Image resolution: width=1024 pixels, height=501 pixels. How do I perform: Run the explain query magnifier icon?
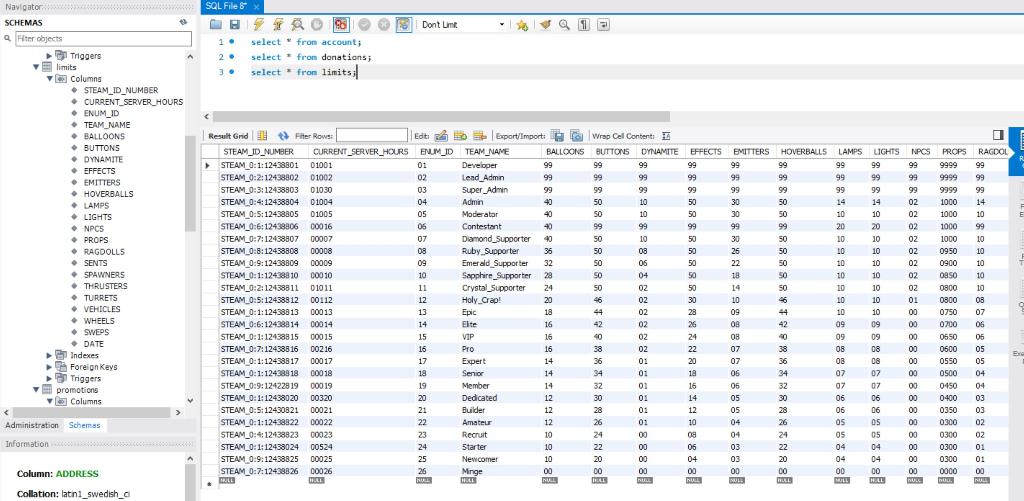296,24
